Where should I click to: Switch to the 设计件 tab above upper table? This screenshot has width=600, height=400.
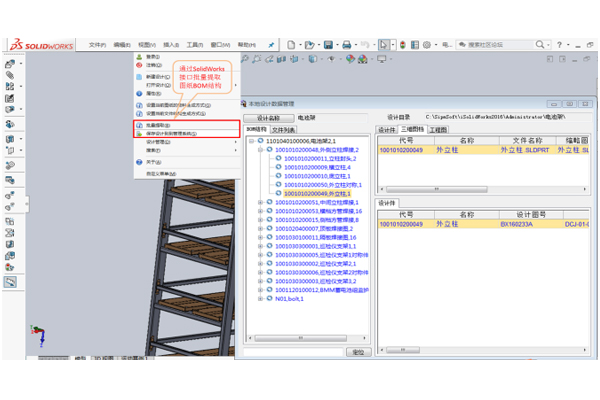386,130
